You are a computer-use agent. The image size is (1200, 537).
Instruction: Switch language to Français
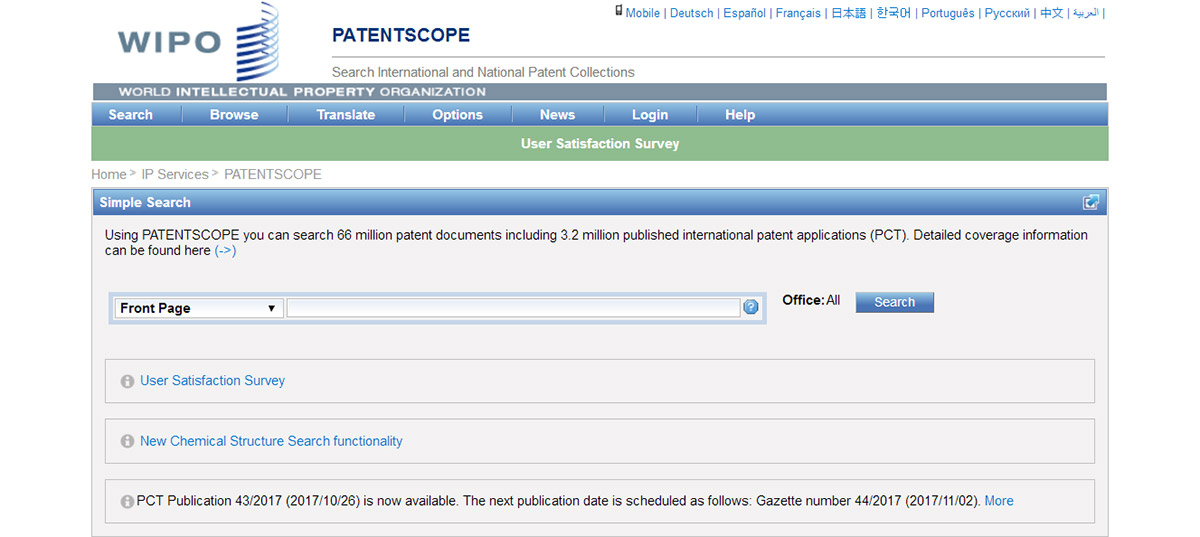pos(798,13)
